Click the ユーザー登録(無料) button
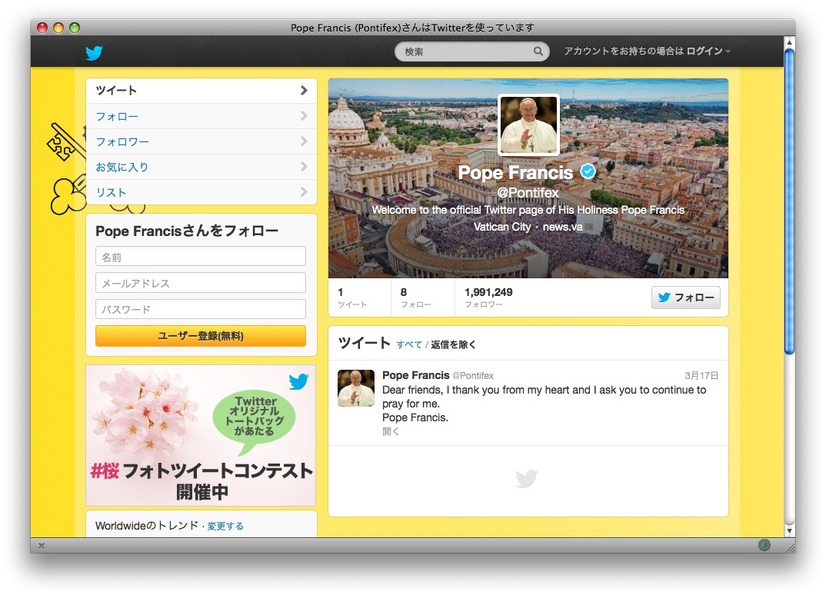 [201, 336]
